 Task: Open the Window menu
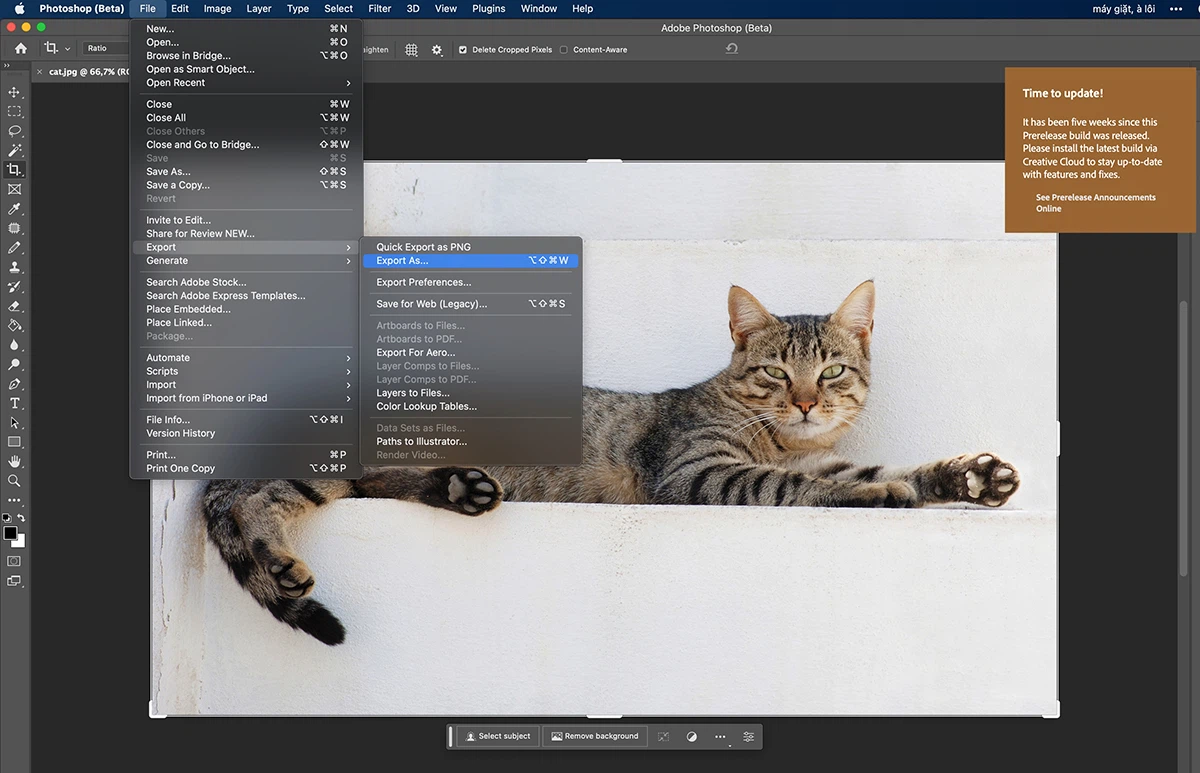pos(538,8)
